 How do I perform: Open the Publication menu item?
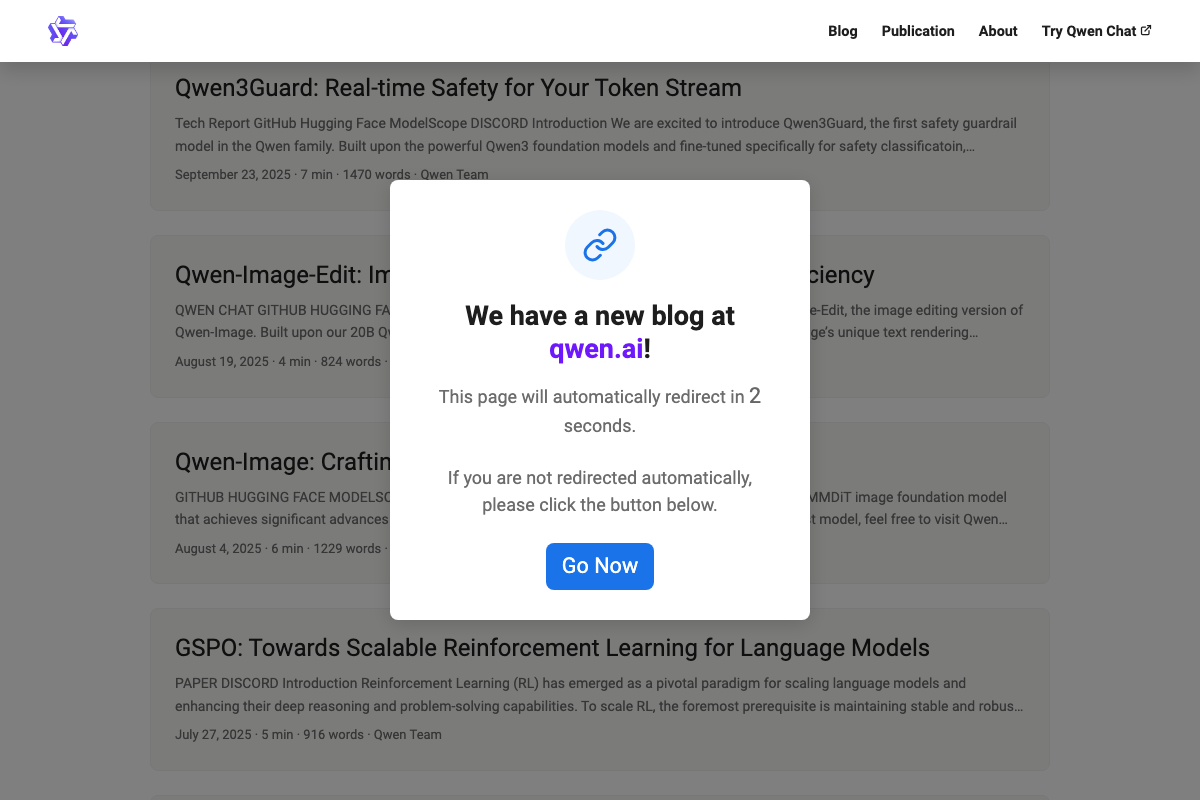(x=918, y=31)
